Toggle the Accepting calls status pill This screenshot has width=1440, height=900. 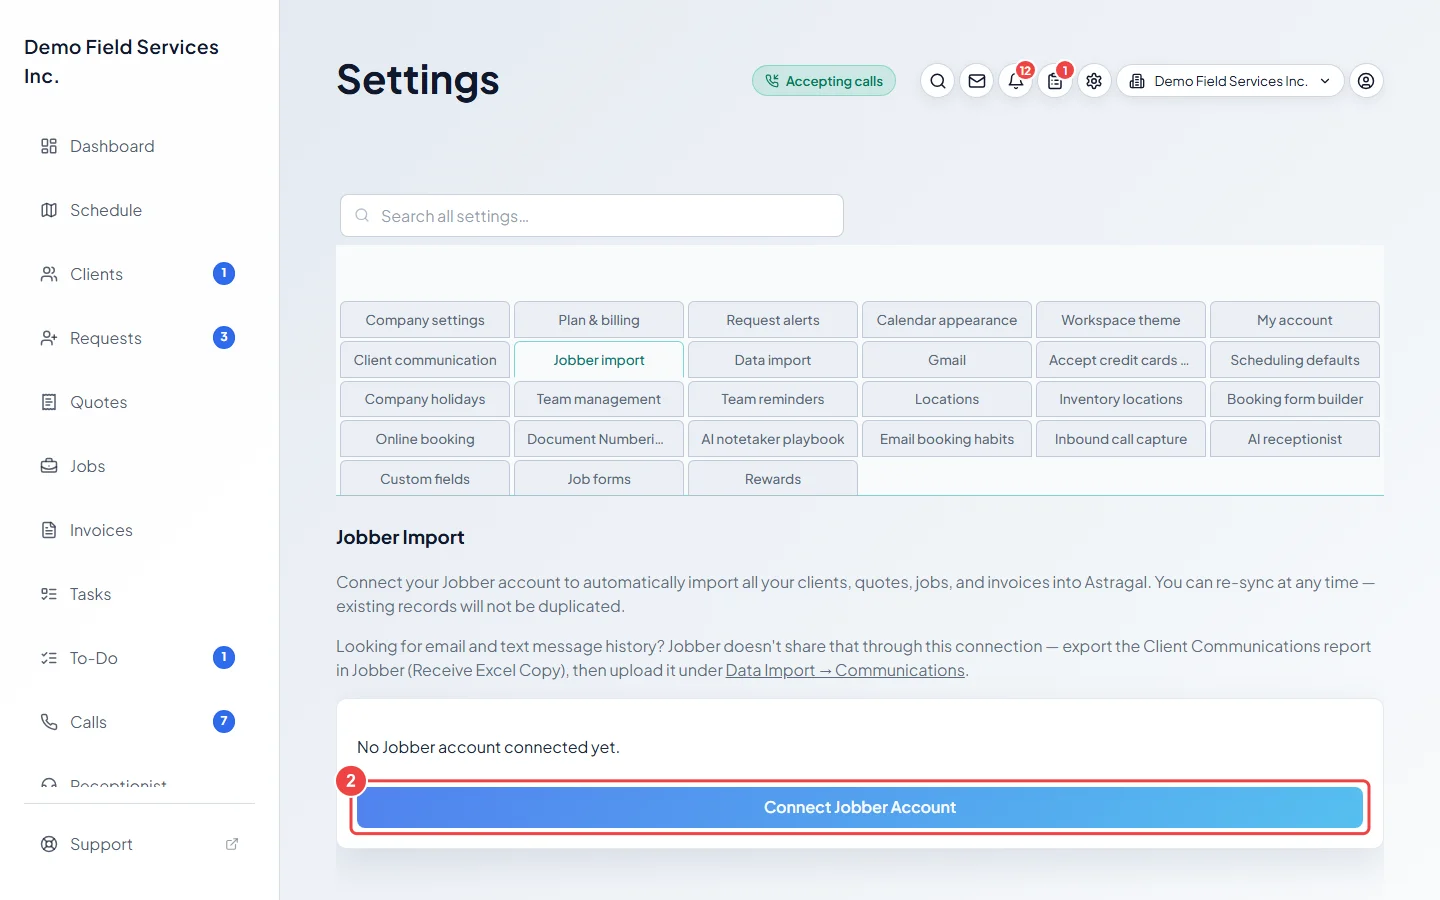[x=824, y=81]
